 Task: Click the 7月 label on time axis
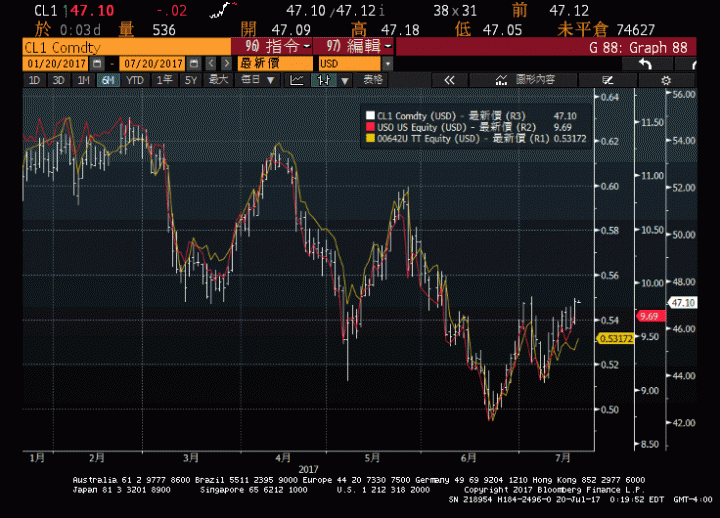click(x=562, y=457)
